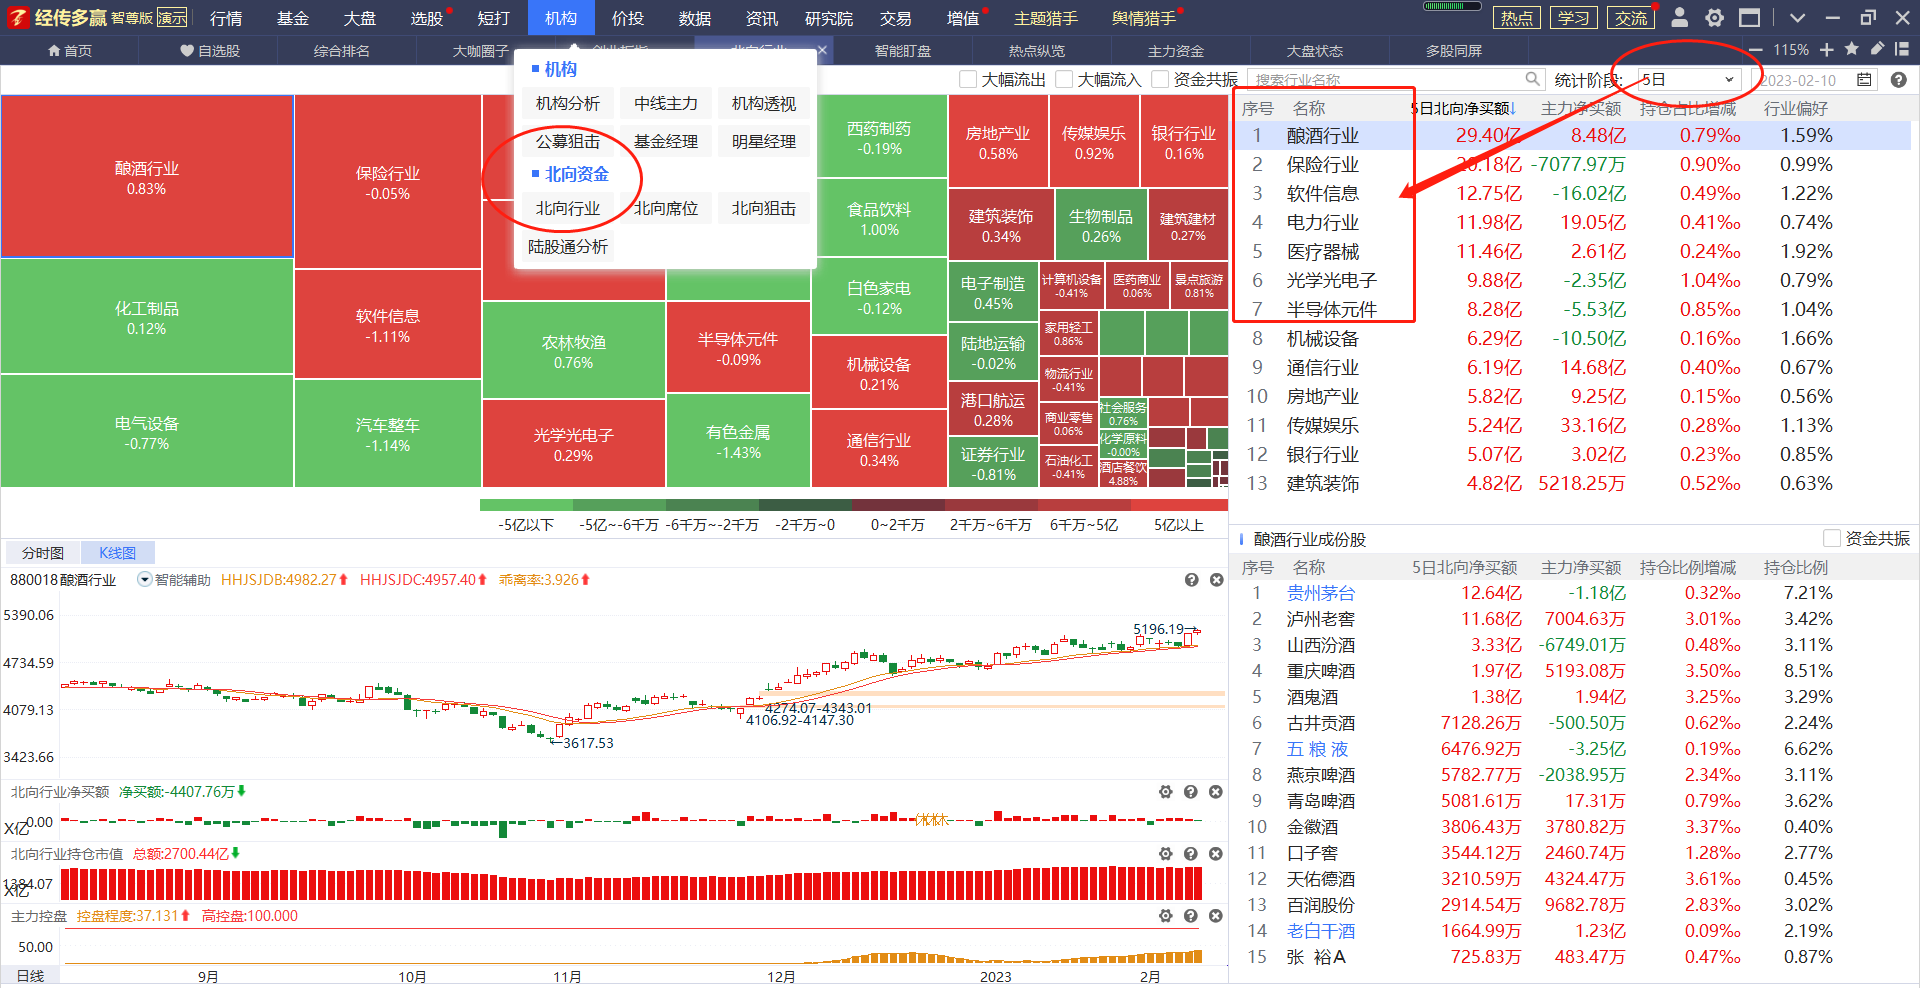Open gear settings for 北向行业持仓市值 indicator

pos(1165,854)
